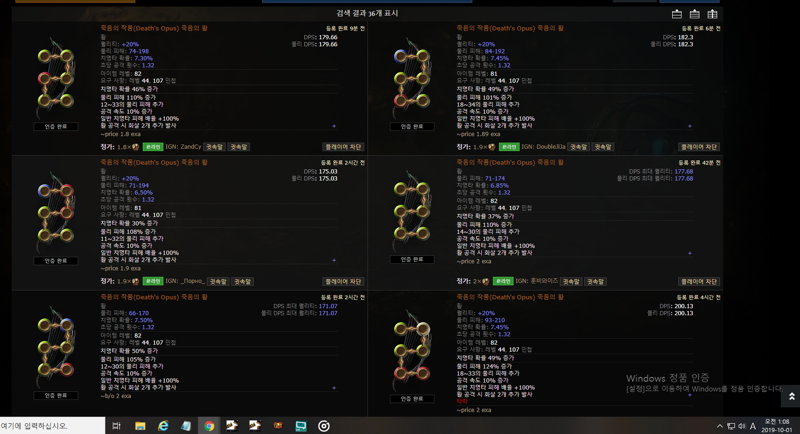Click the plus icon in _Порно_'s listing

(334, 260)
